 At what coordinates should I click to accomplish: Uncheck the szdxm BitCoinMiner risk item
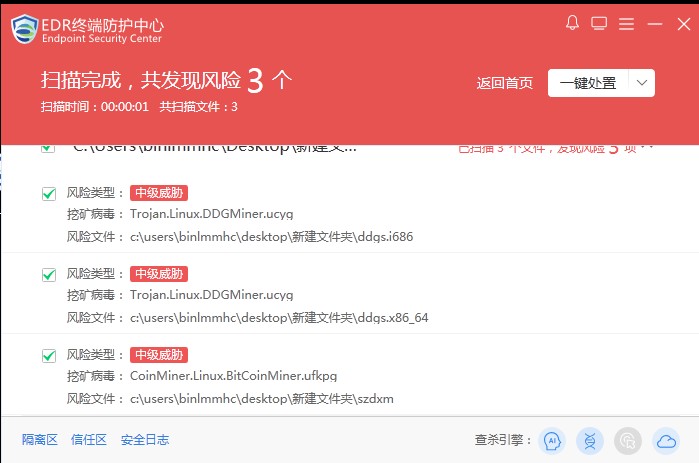(49, 356)
